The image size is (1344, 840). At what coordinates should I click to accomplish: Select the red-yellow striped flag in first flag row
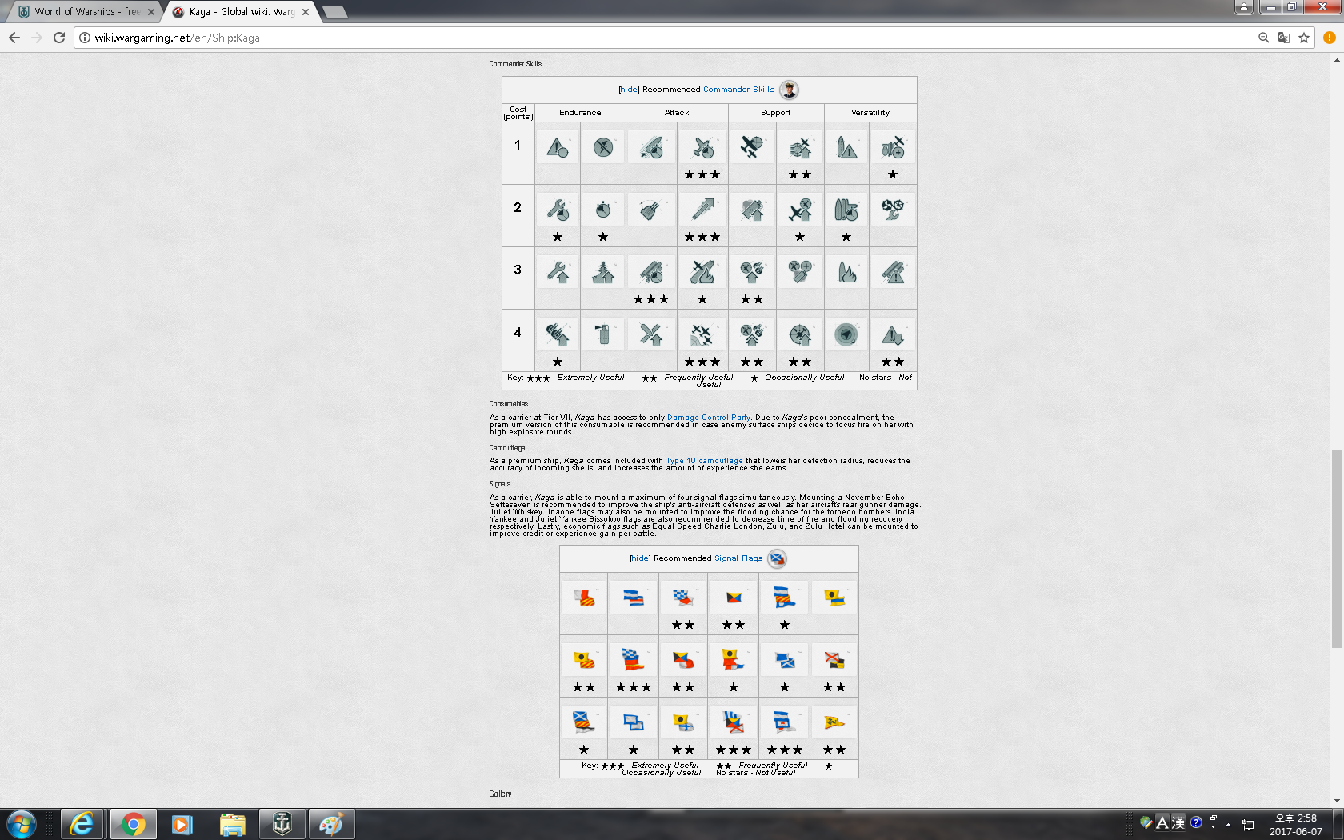[583, 598]
